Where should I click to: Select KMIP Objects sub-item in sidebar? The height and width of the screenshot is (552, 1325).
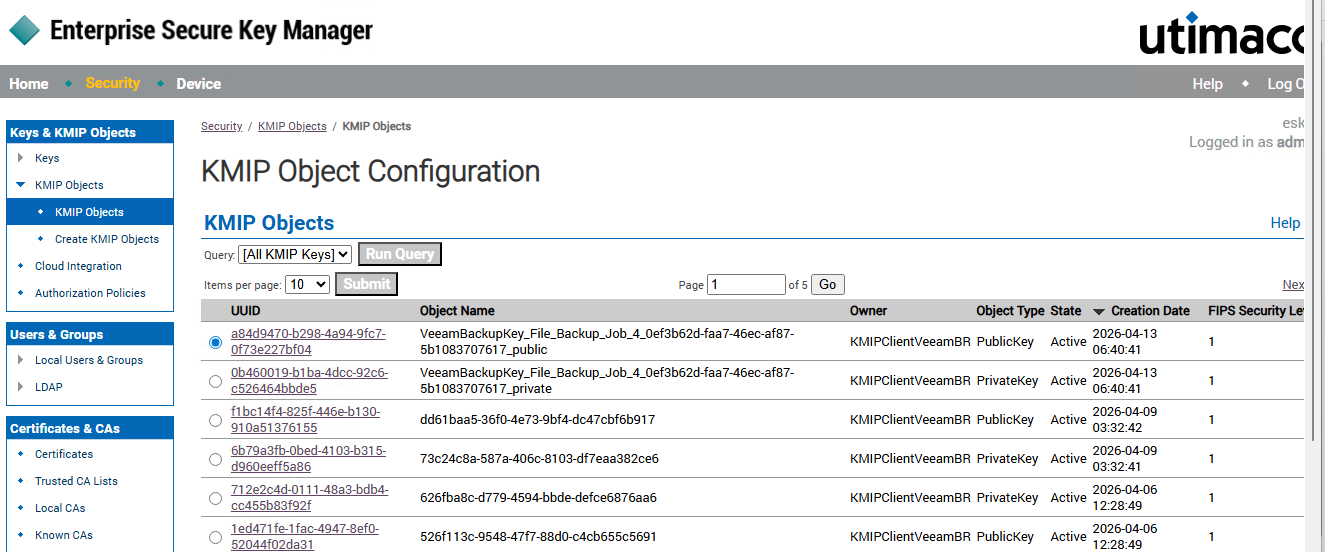click(x=90, y=212)
